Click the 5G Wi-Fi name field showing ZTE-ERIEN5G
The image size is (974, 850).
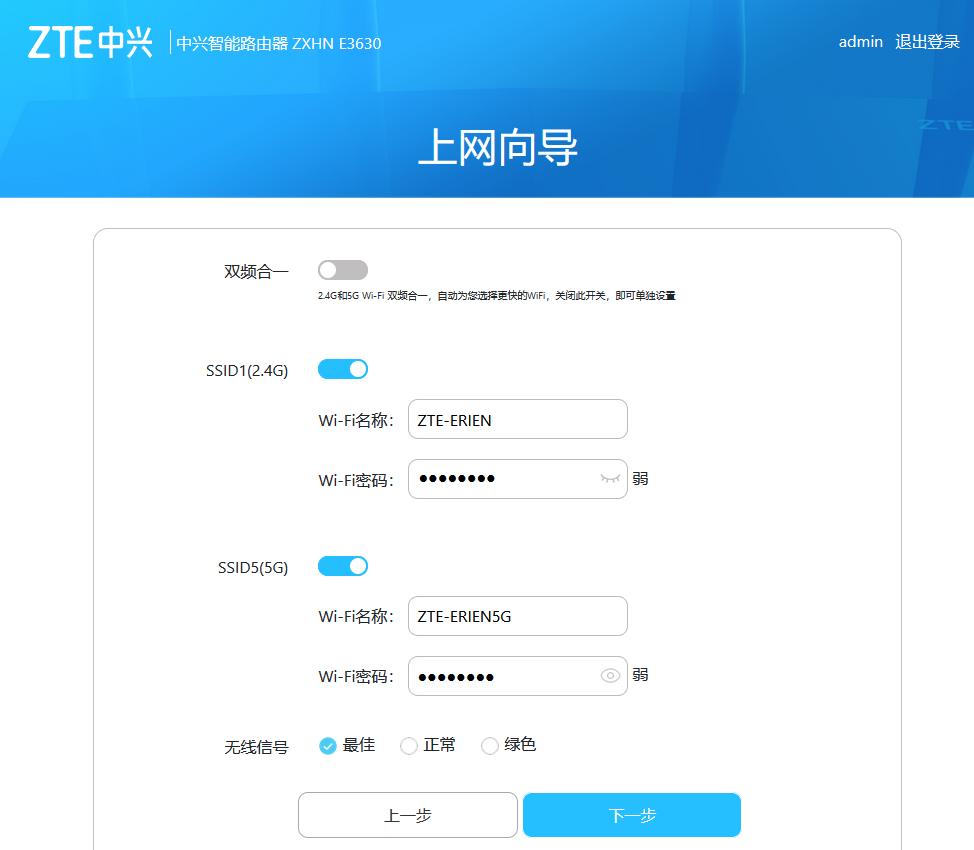(517, 616)
